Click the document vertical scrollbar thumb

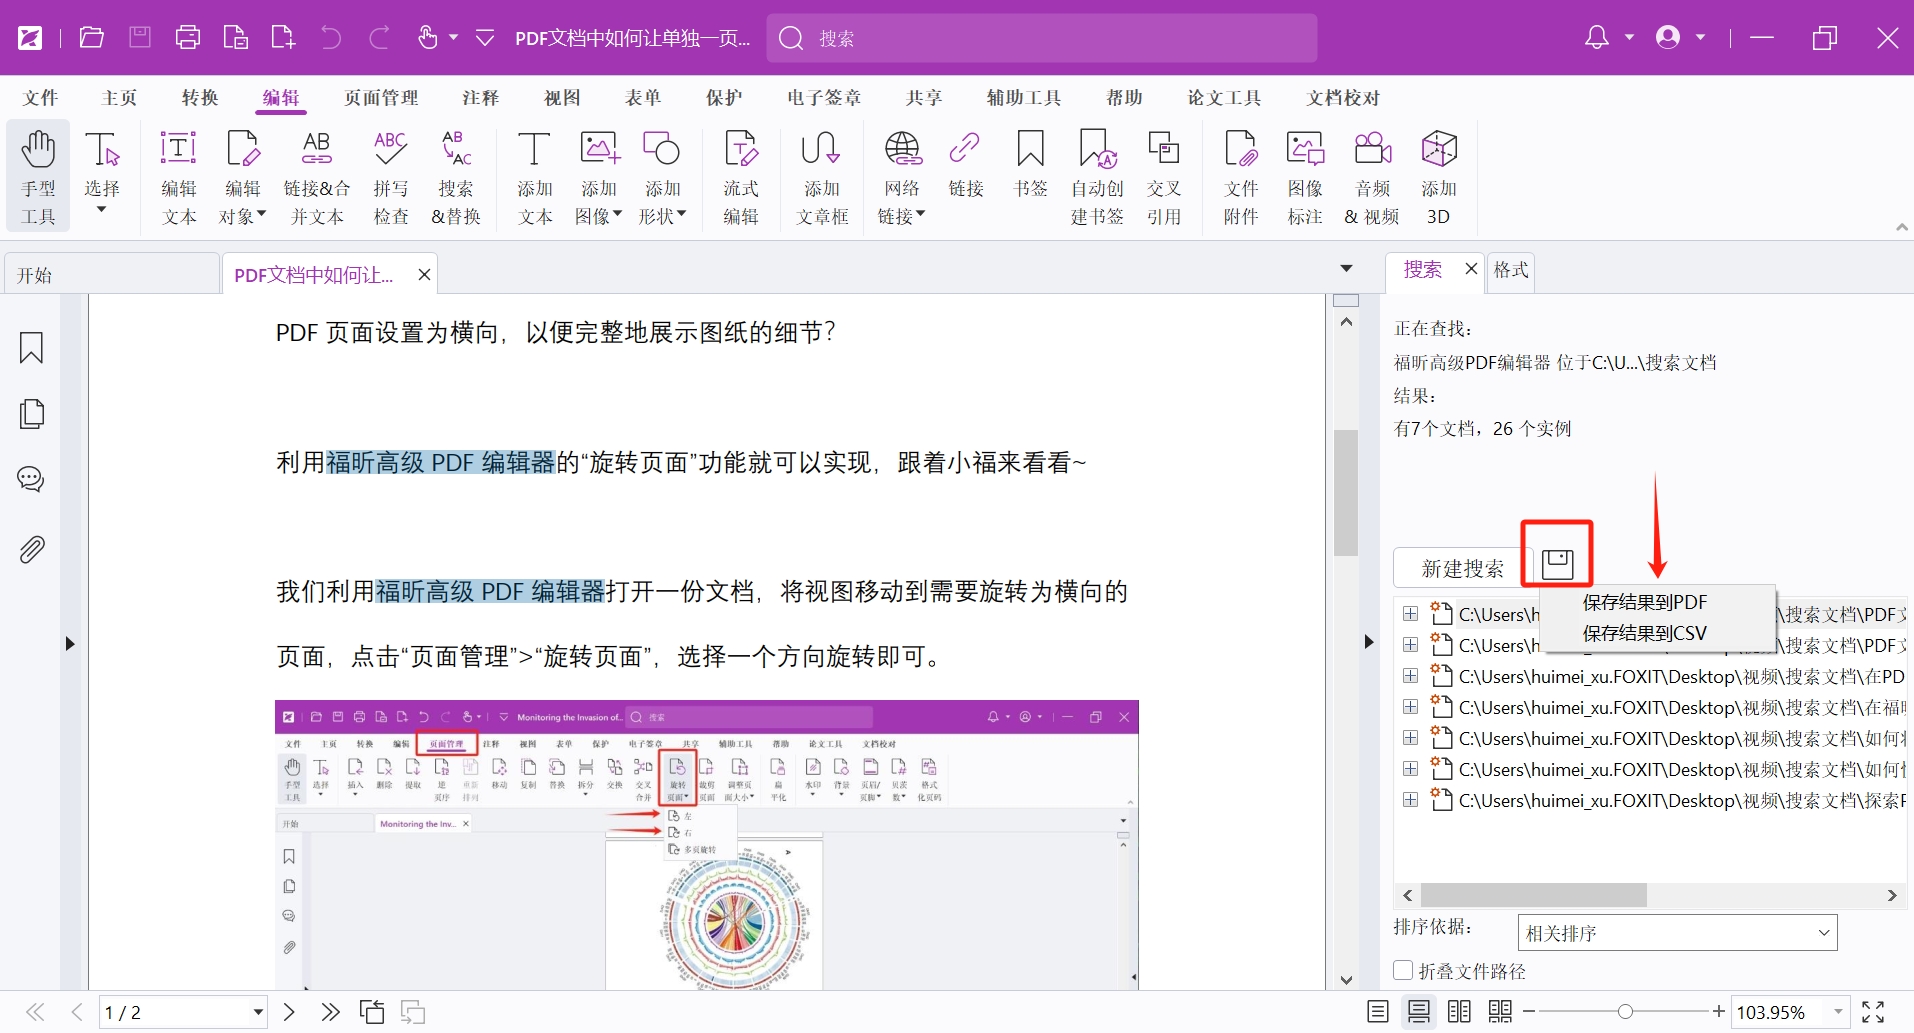pos(1346,492)
